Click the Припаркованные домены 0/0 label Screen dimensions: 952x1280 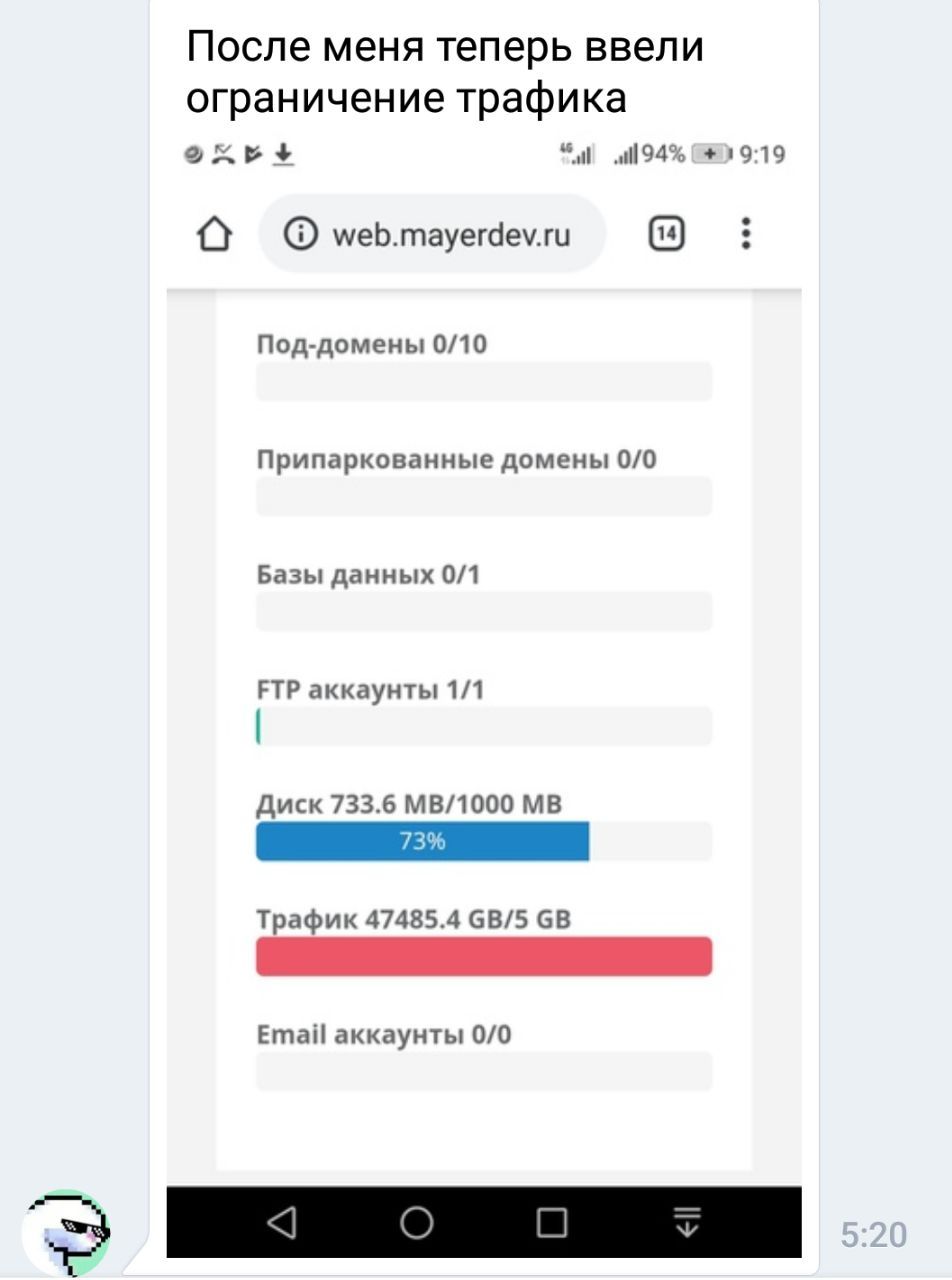point(457,460)
